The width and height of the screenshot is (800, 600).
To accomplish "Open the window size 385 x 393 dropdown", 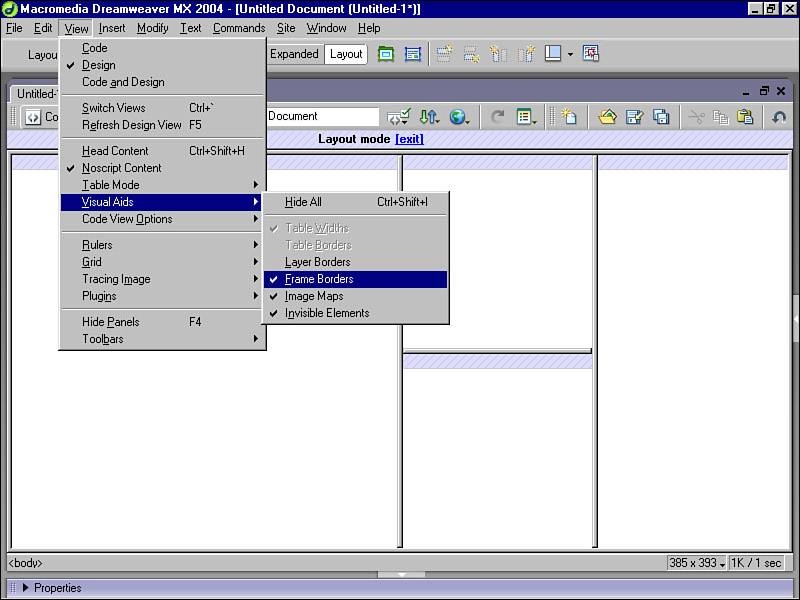I will pyautogui.click(x=697, y=563).
